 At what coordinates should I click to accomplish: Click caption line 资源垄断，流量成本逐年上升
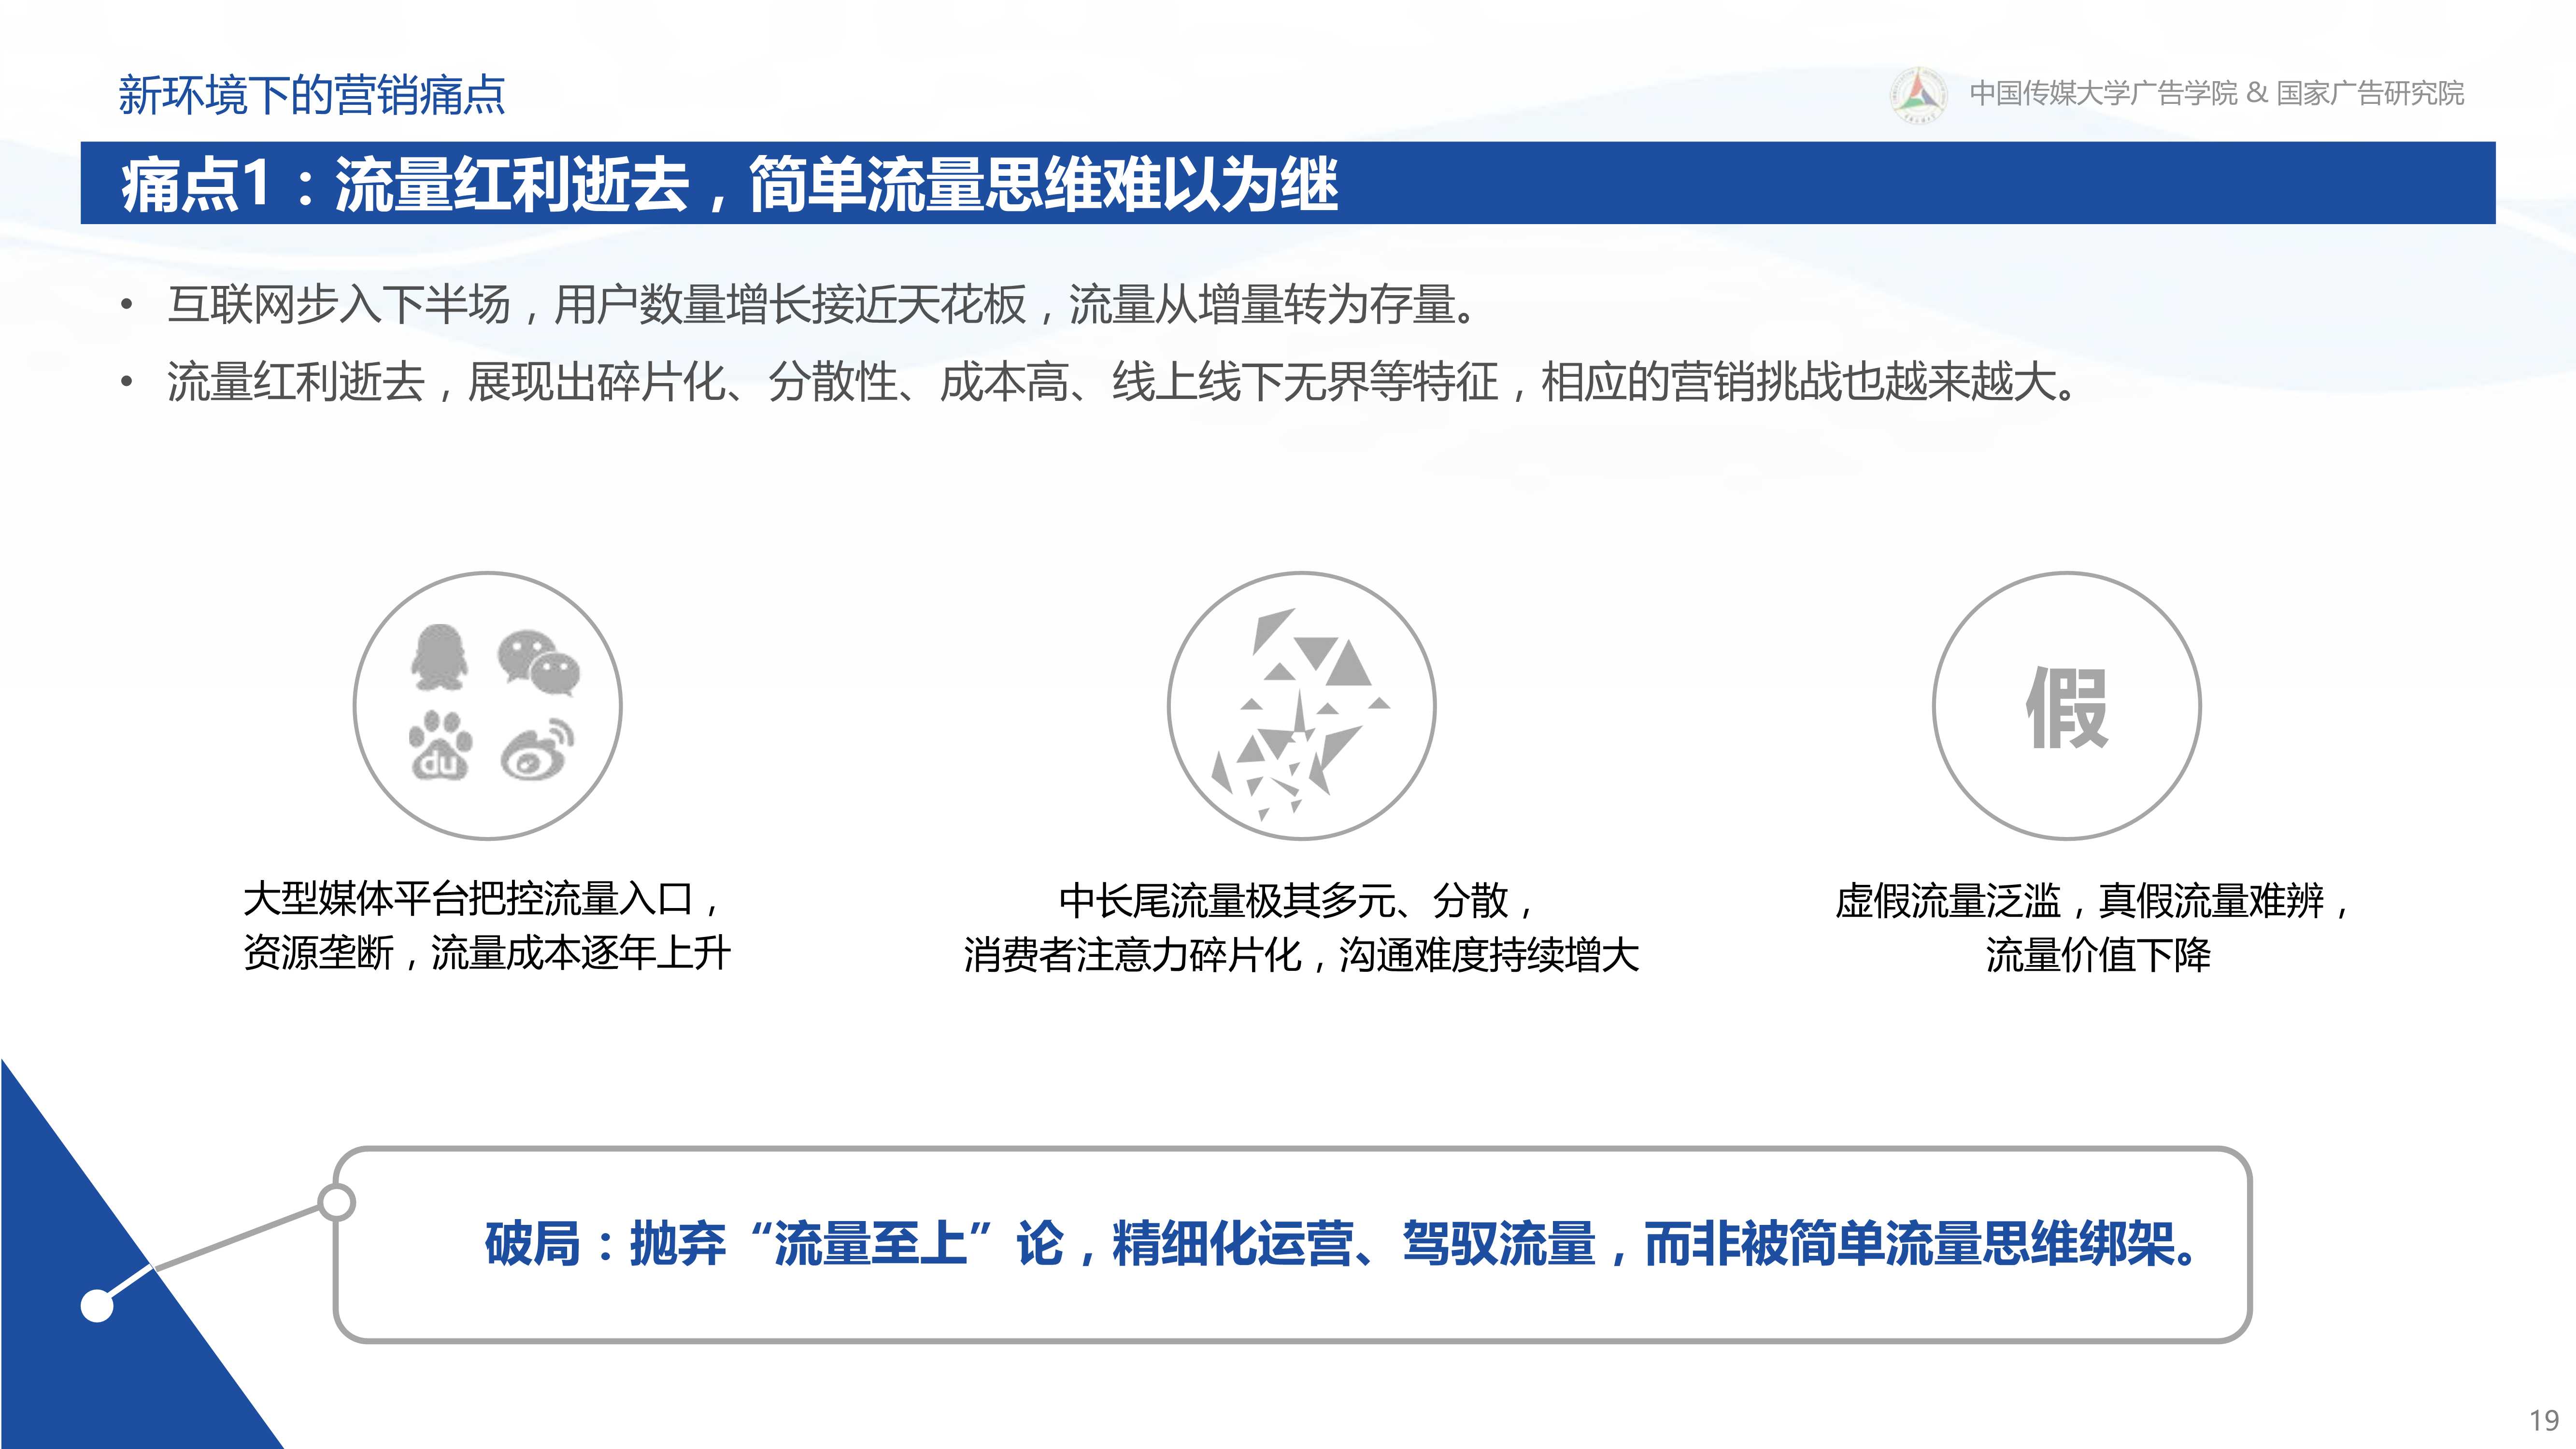(x=487, y=952)
